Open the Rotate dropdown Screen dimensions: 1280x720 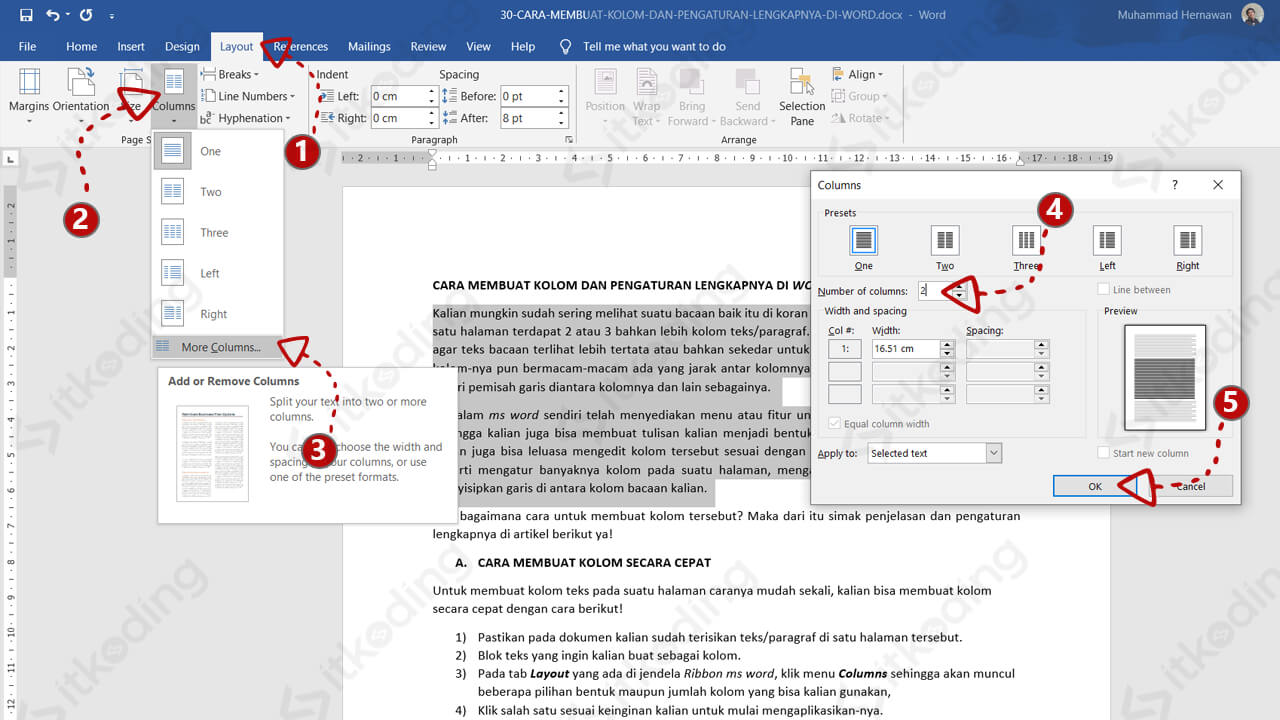(860, 118)
